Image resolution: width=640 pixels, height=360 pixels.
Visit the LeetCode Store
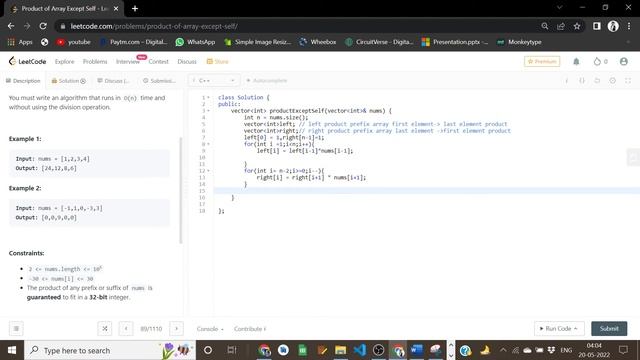(x=217, y=61)
